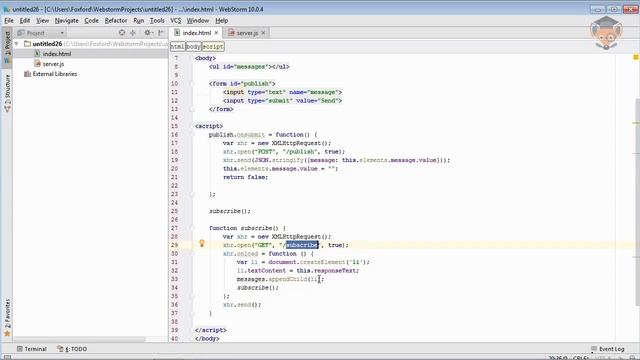Collapse the code fold at line 27 function
640x360 pixels.
[x=192, y=228]
